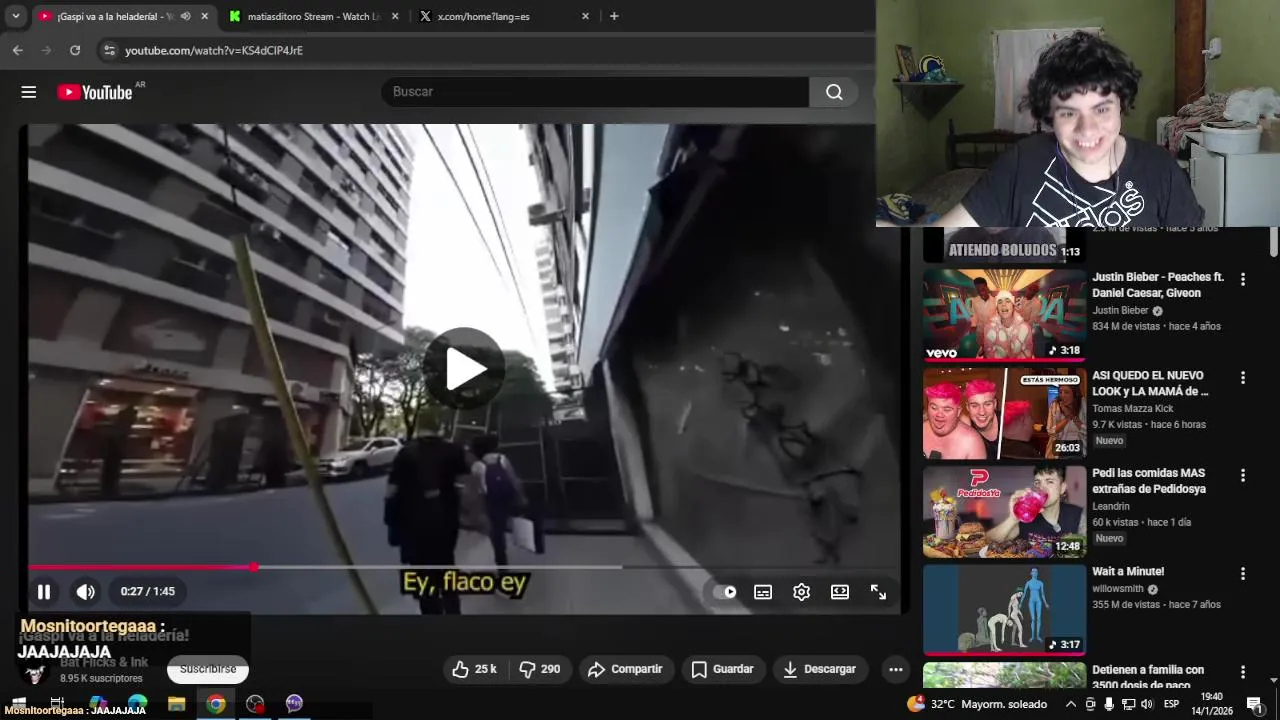
Task: Close the x.com tab
Action: pyautogui.click(x=585, y=16)
